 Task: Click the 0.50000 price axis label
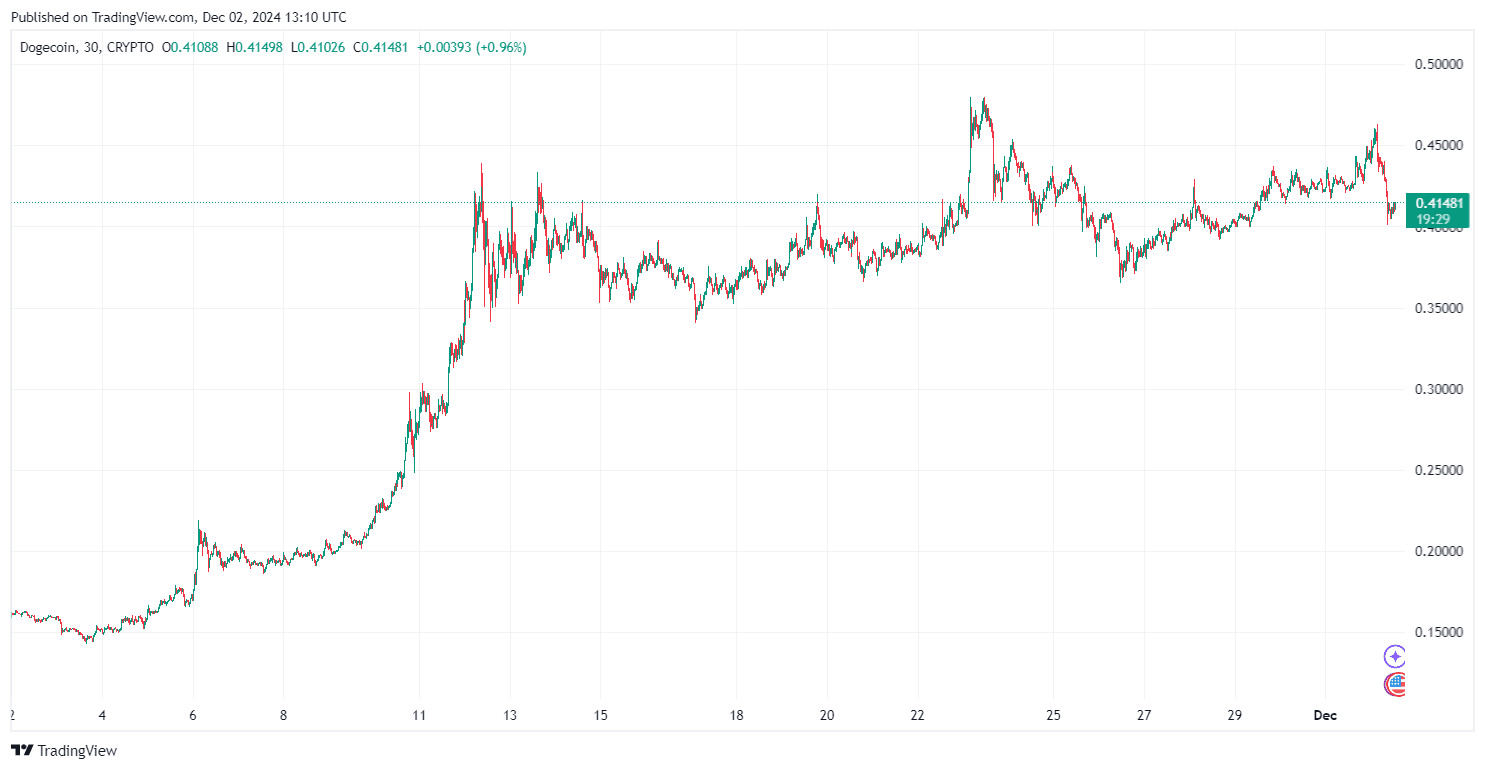[x=1439, y=64]
